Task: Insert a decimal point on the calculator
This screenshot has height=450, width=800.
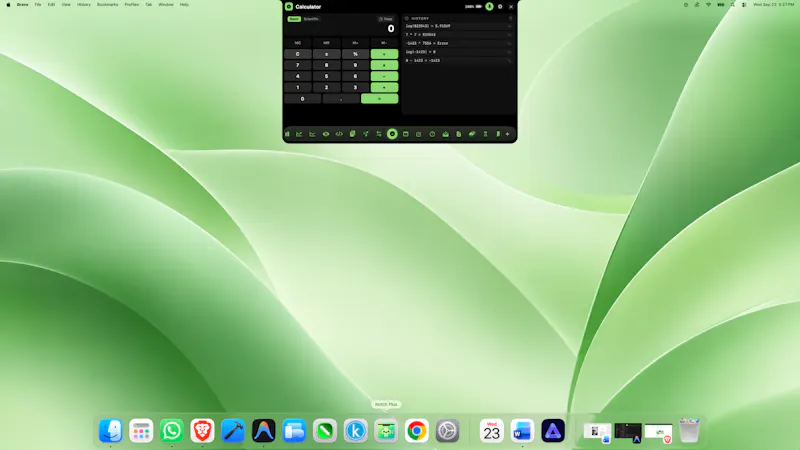Action: point(341,99)
